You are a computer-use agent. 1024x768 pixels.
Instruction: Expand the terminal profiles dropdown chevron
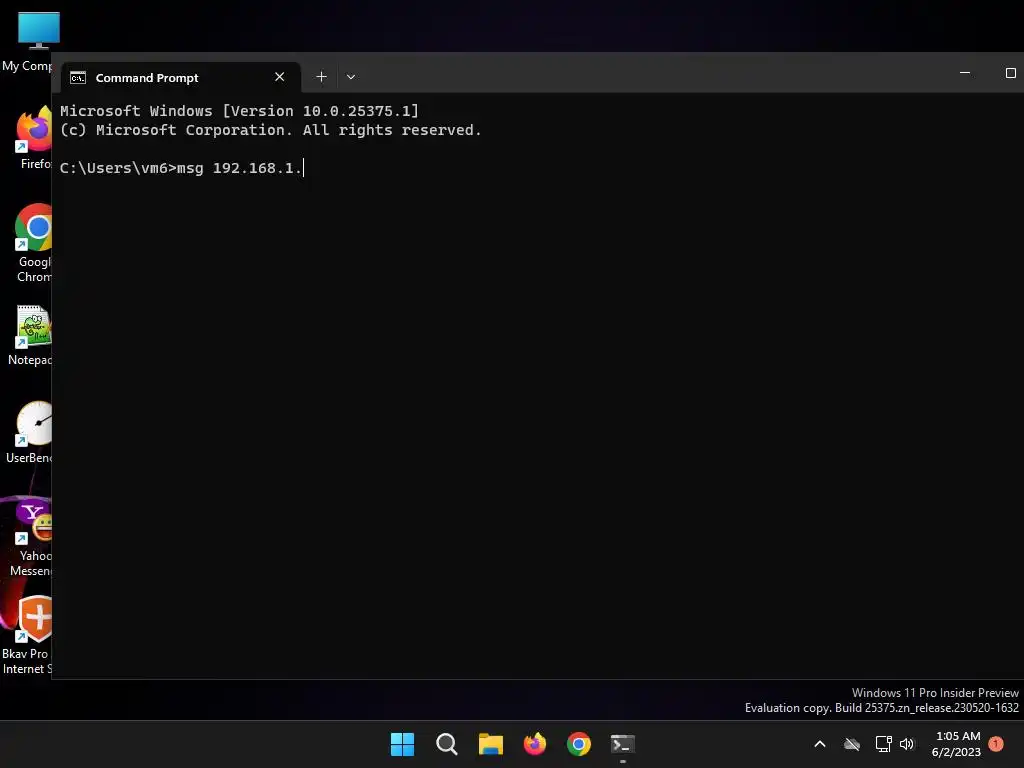(351, 77)
